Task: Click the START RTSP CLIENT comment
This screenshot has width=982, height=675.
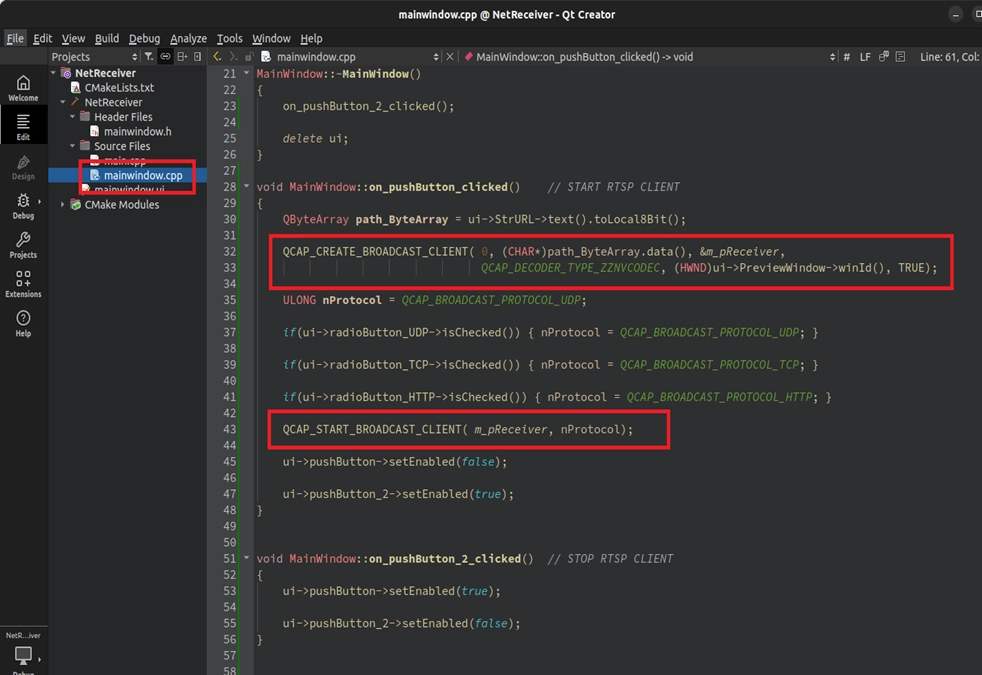Action: click(613, 187)
